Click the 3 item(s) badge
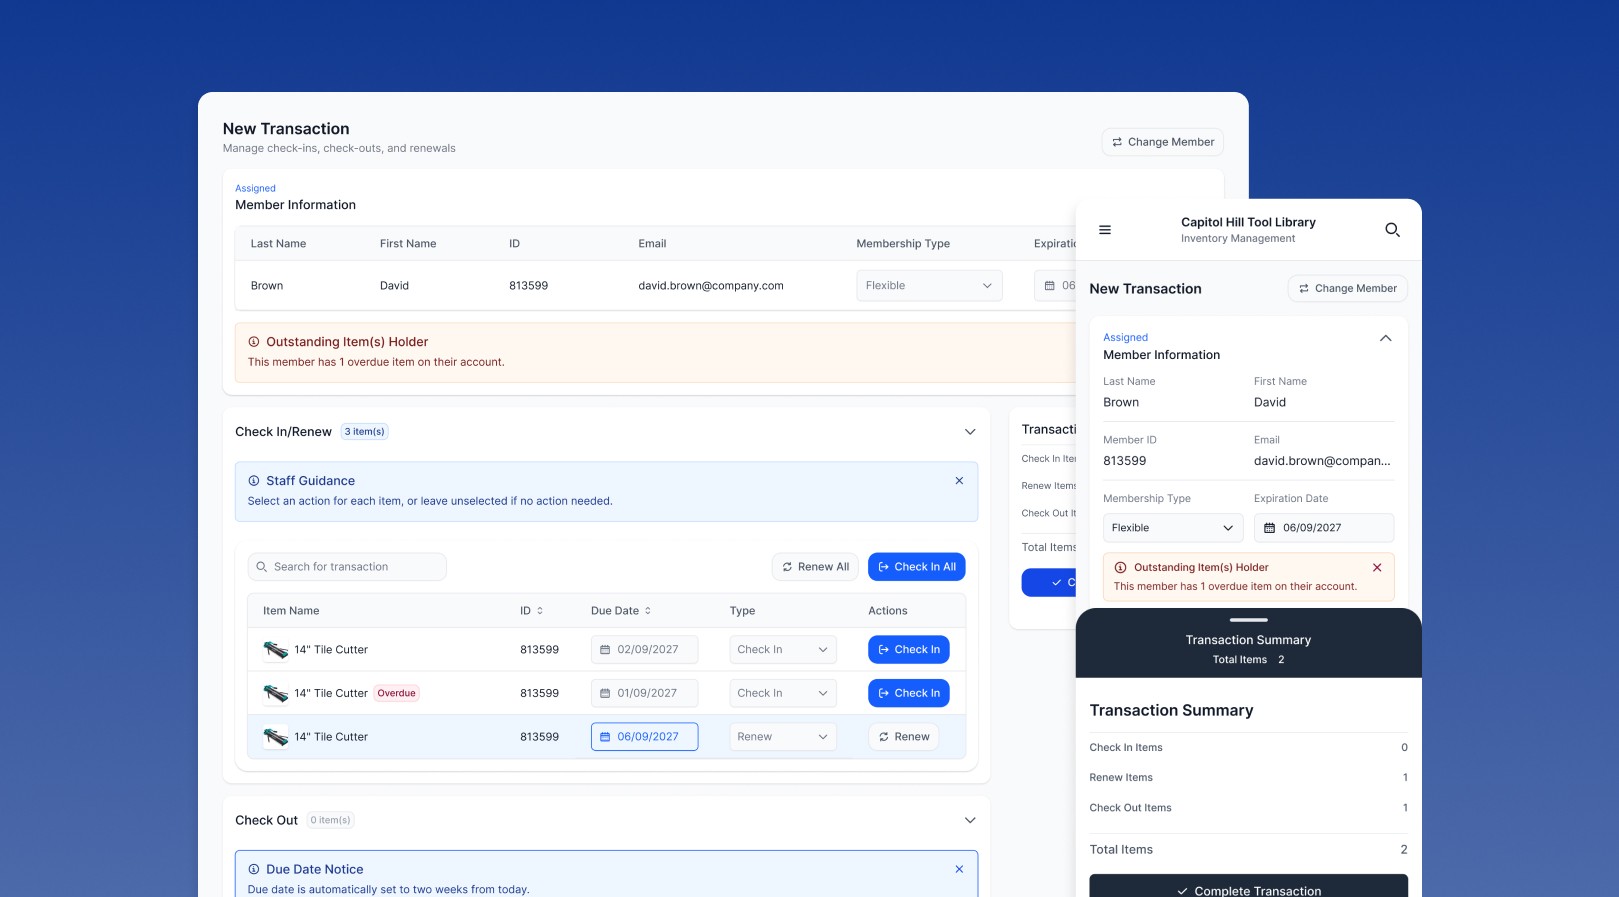Screen dimensions: 1619x897 point(365,432)
